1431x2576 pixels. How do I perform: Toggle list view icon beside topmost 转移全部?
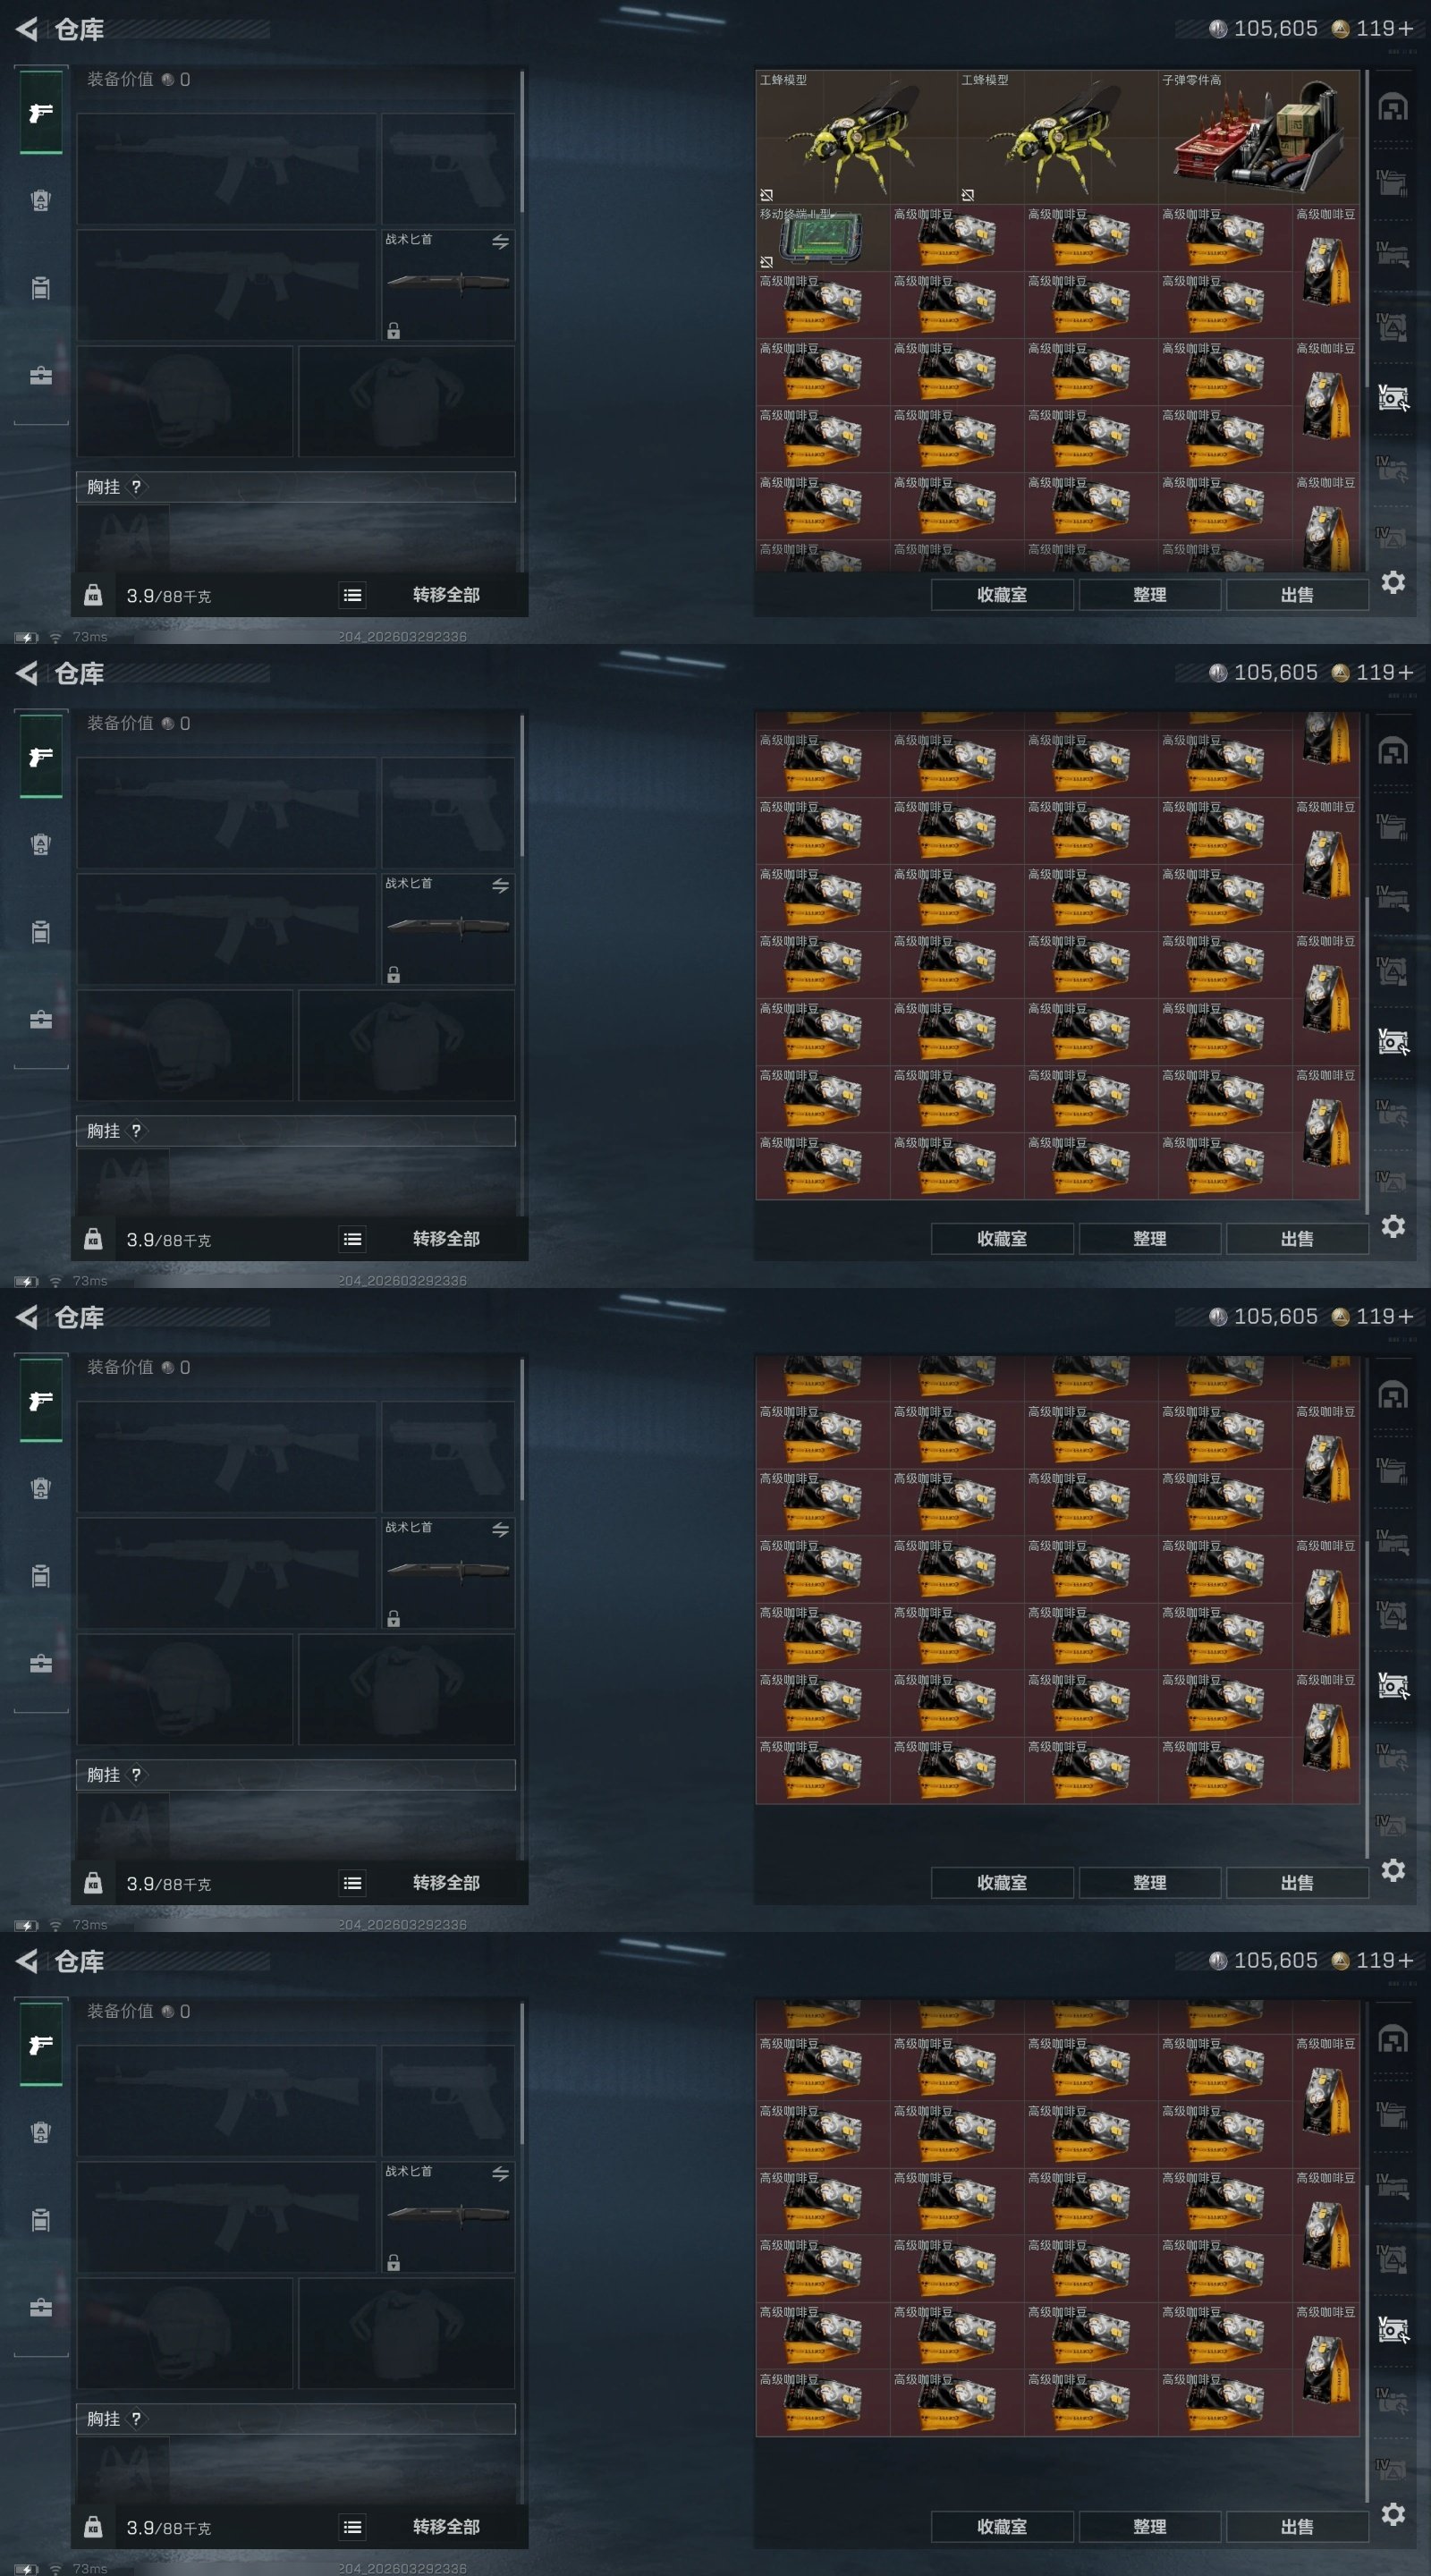[x=352, y=596]
